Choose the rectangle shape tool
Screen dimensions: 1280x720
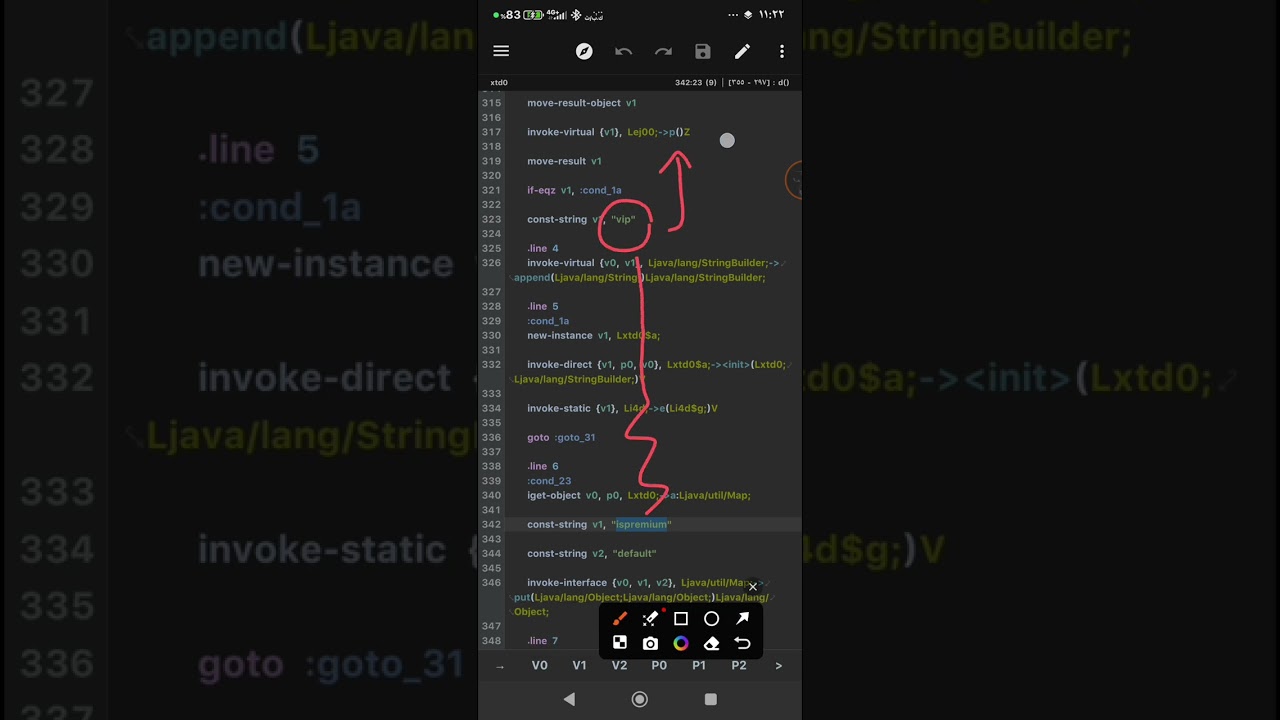pyautogui.click(x=681, y=619)
